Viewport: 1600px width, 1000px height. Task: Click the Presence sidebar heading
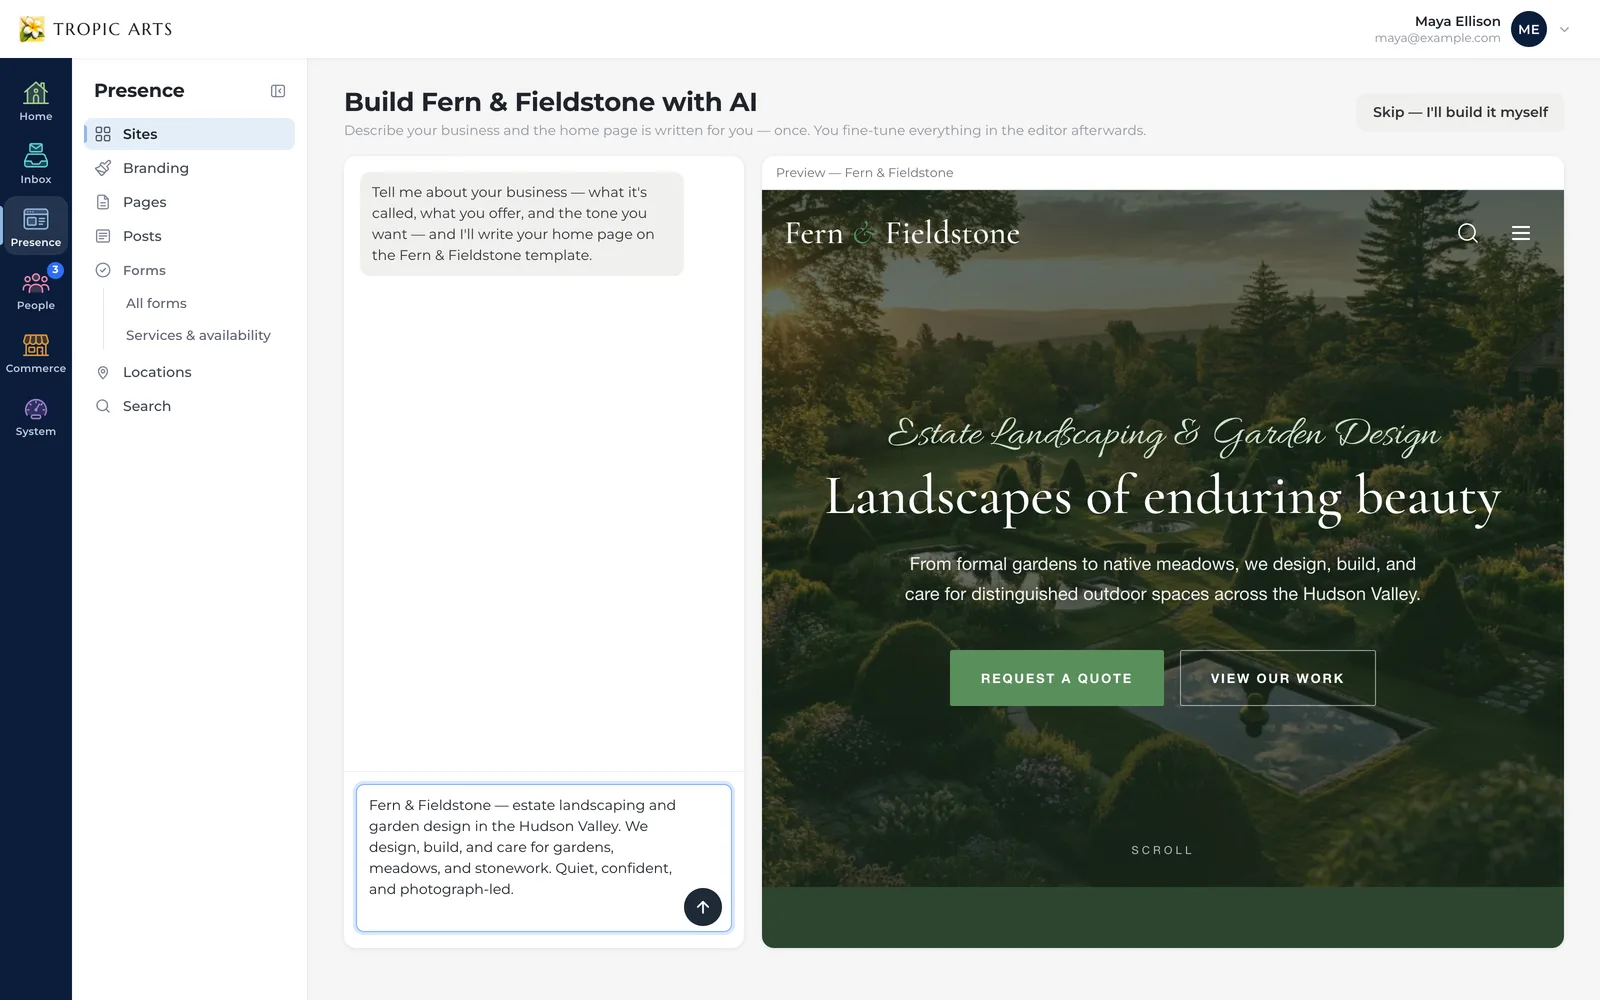[x=139, y=91]
